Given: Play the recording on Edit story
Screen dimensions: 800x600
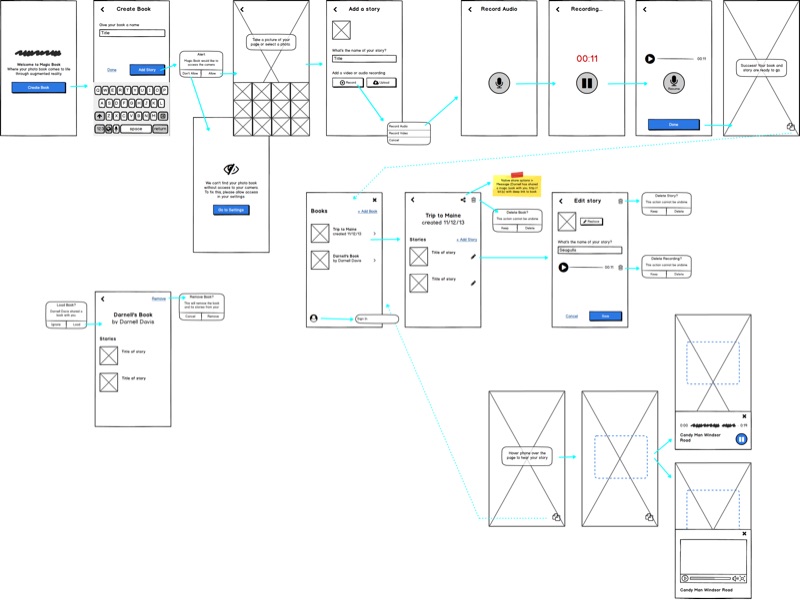Looking at the screenshot, I should 563,267.
